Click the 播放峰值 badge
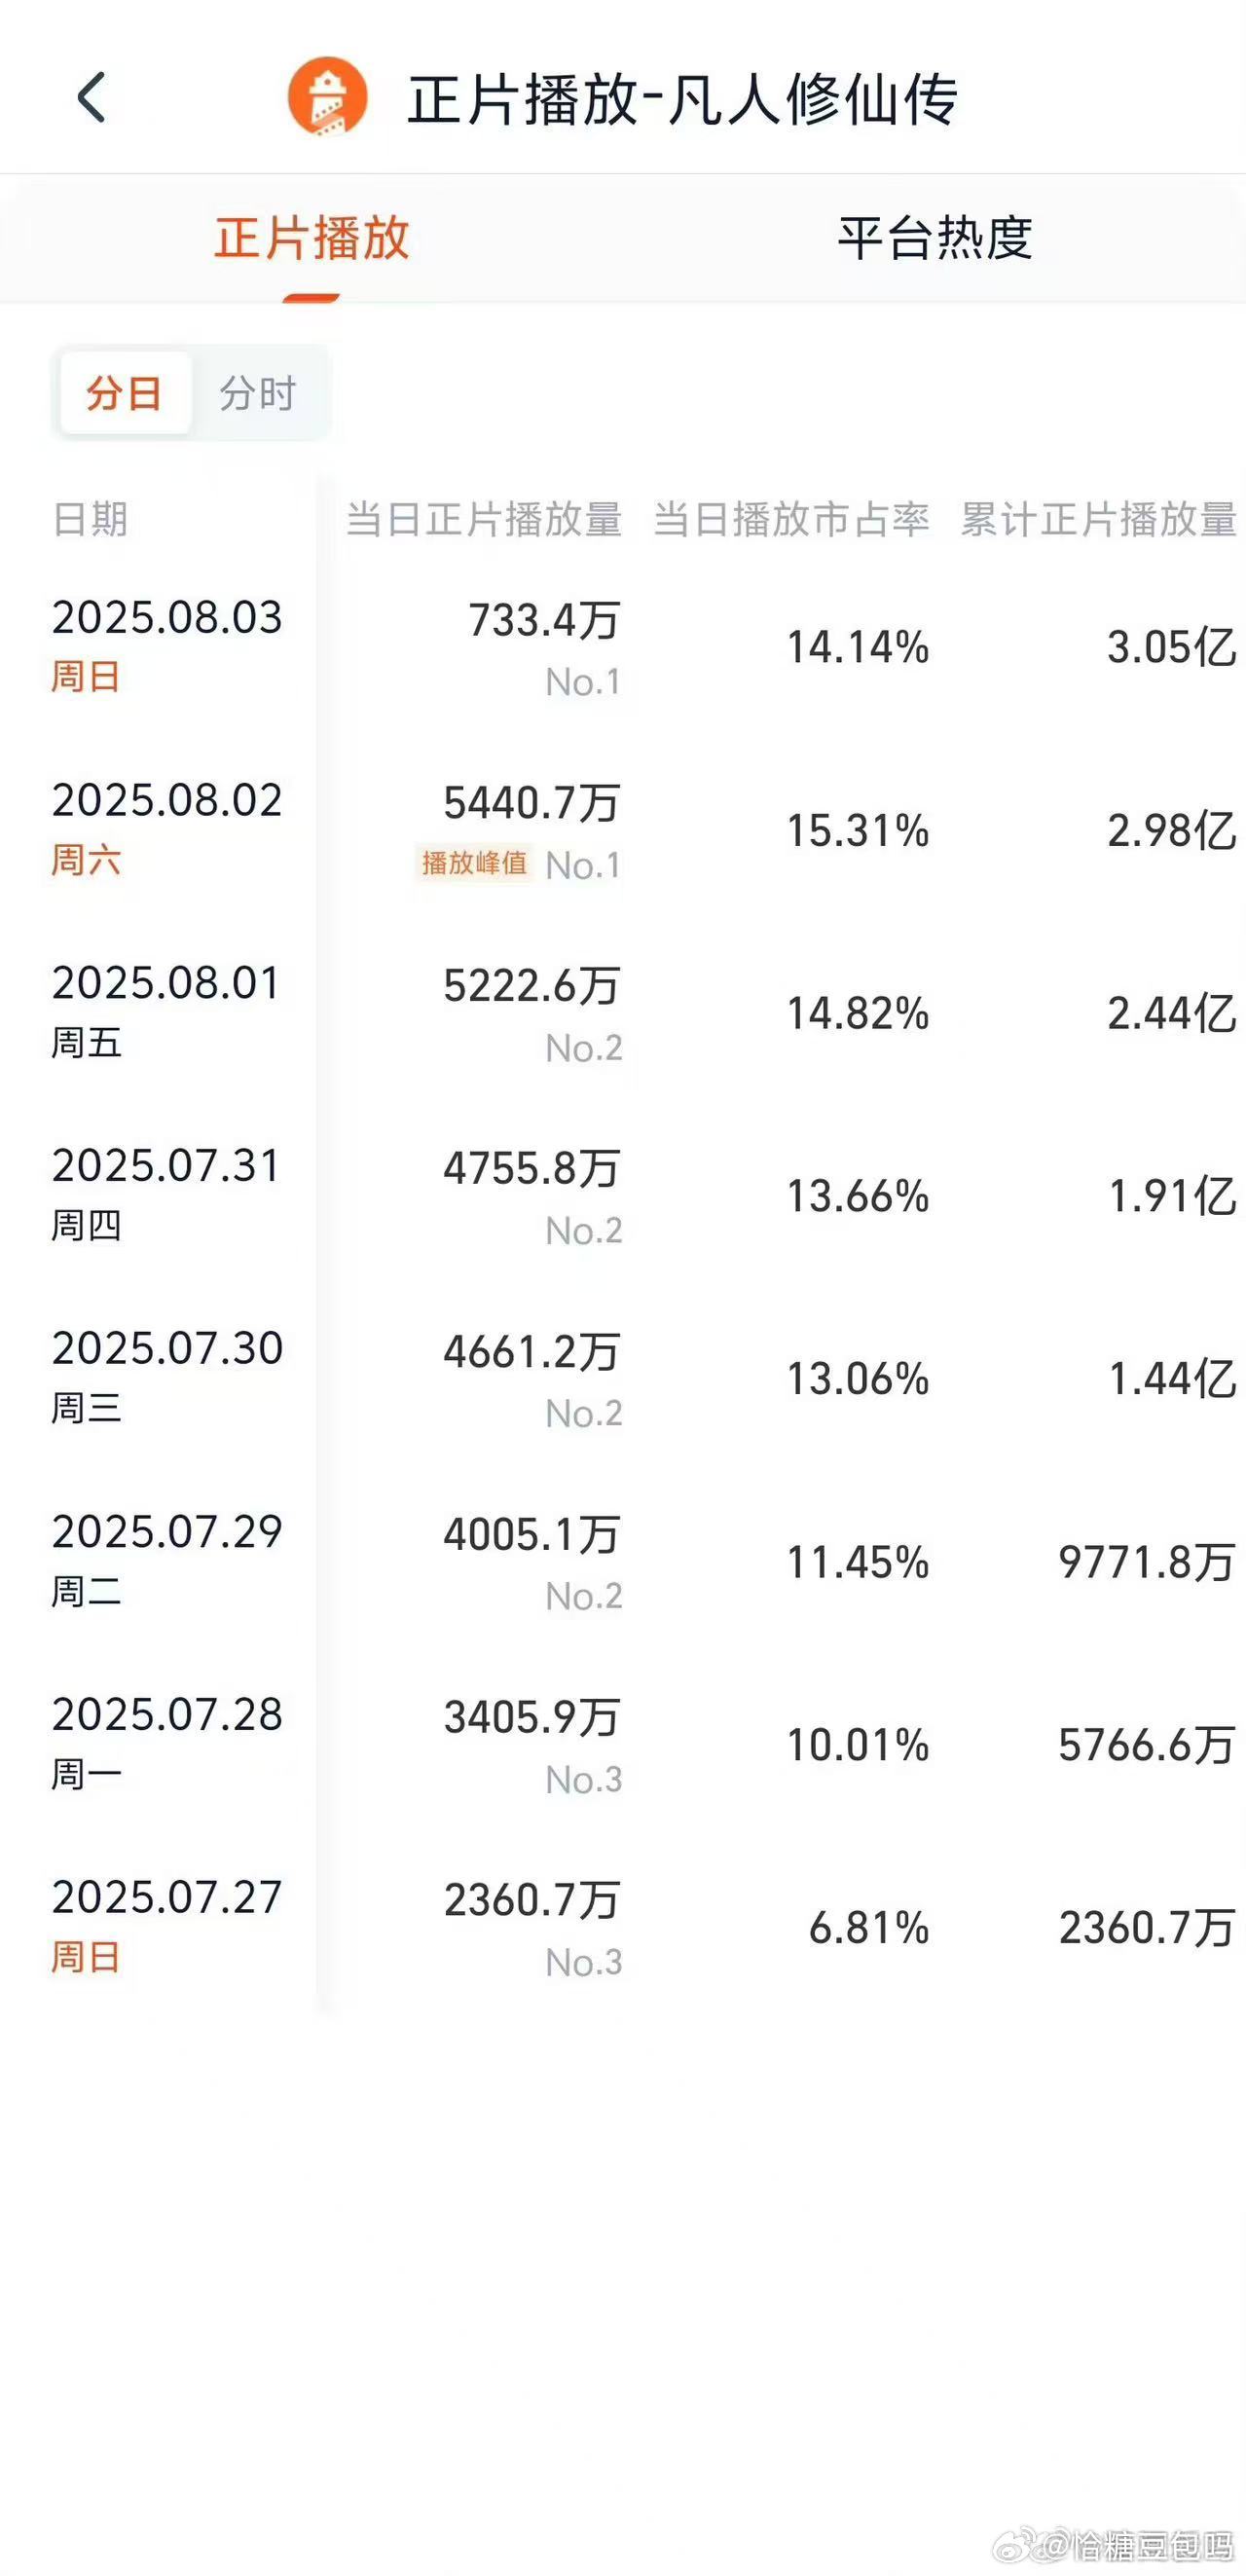Screen dimensions: 1246x2576 point(474,863)
